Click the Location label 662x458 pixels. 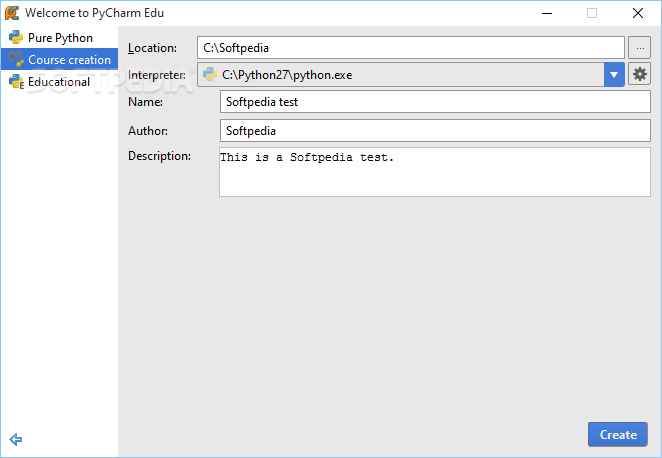(x=152, y=48)
